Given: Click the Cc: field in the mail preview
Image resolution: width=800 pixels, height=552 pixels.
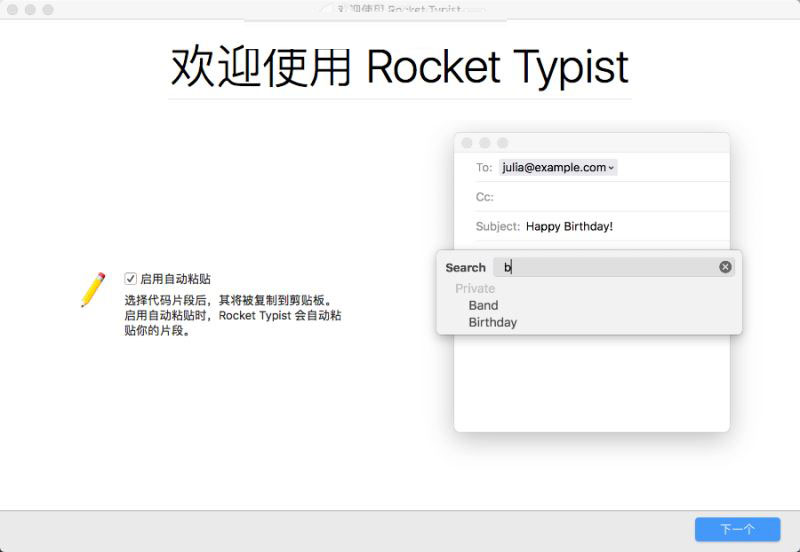Looking at the screenshot, I should [x=602, y=197].
